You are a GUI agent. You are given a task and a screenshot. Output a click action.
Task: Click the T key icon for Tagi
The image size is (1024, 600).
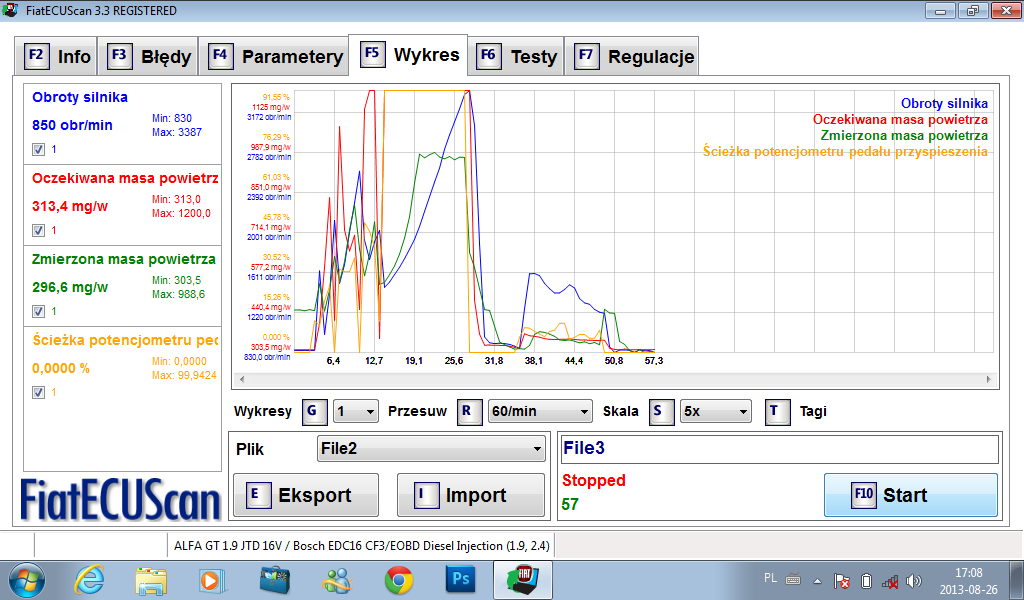pos(777,411)
